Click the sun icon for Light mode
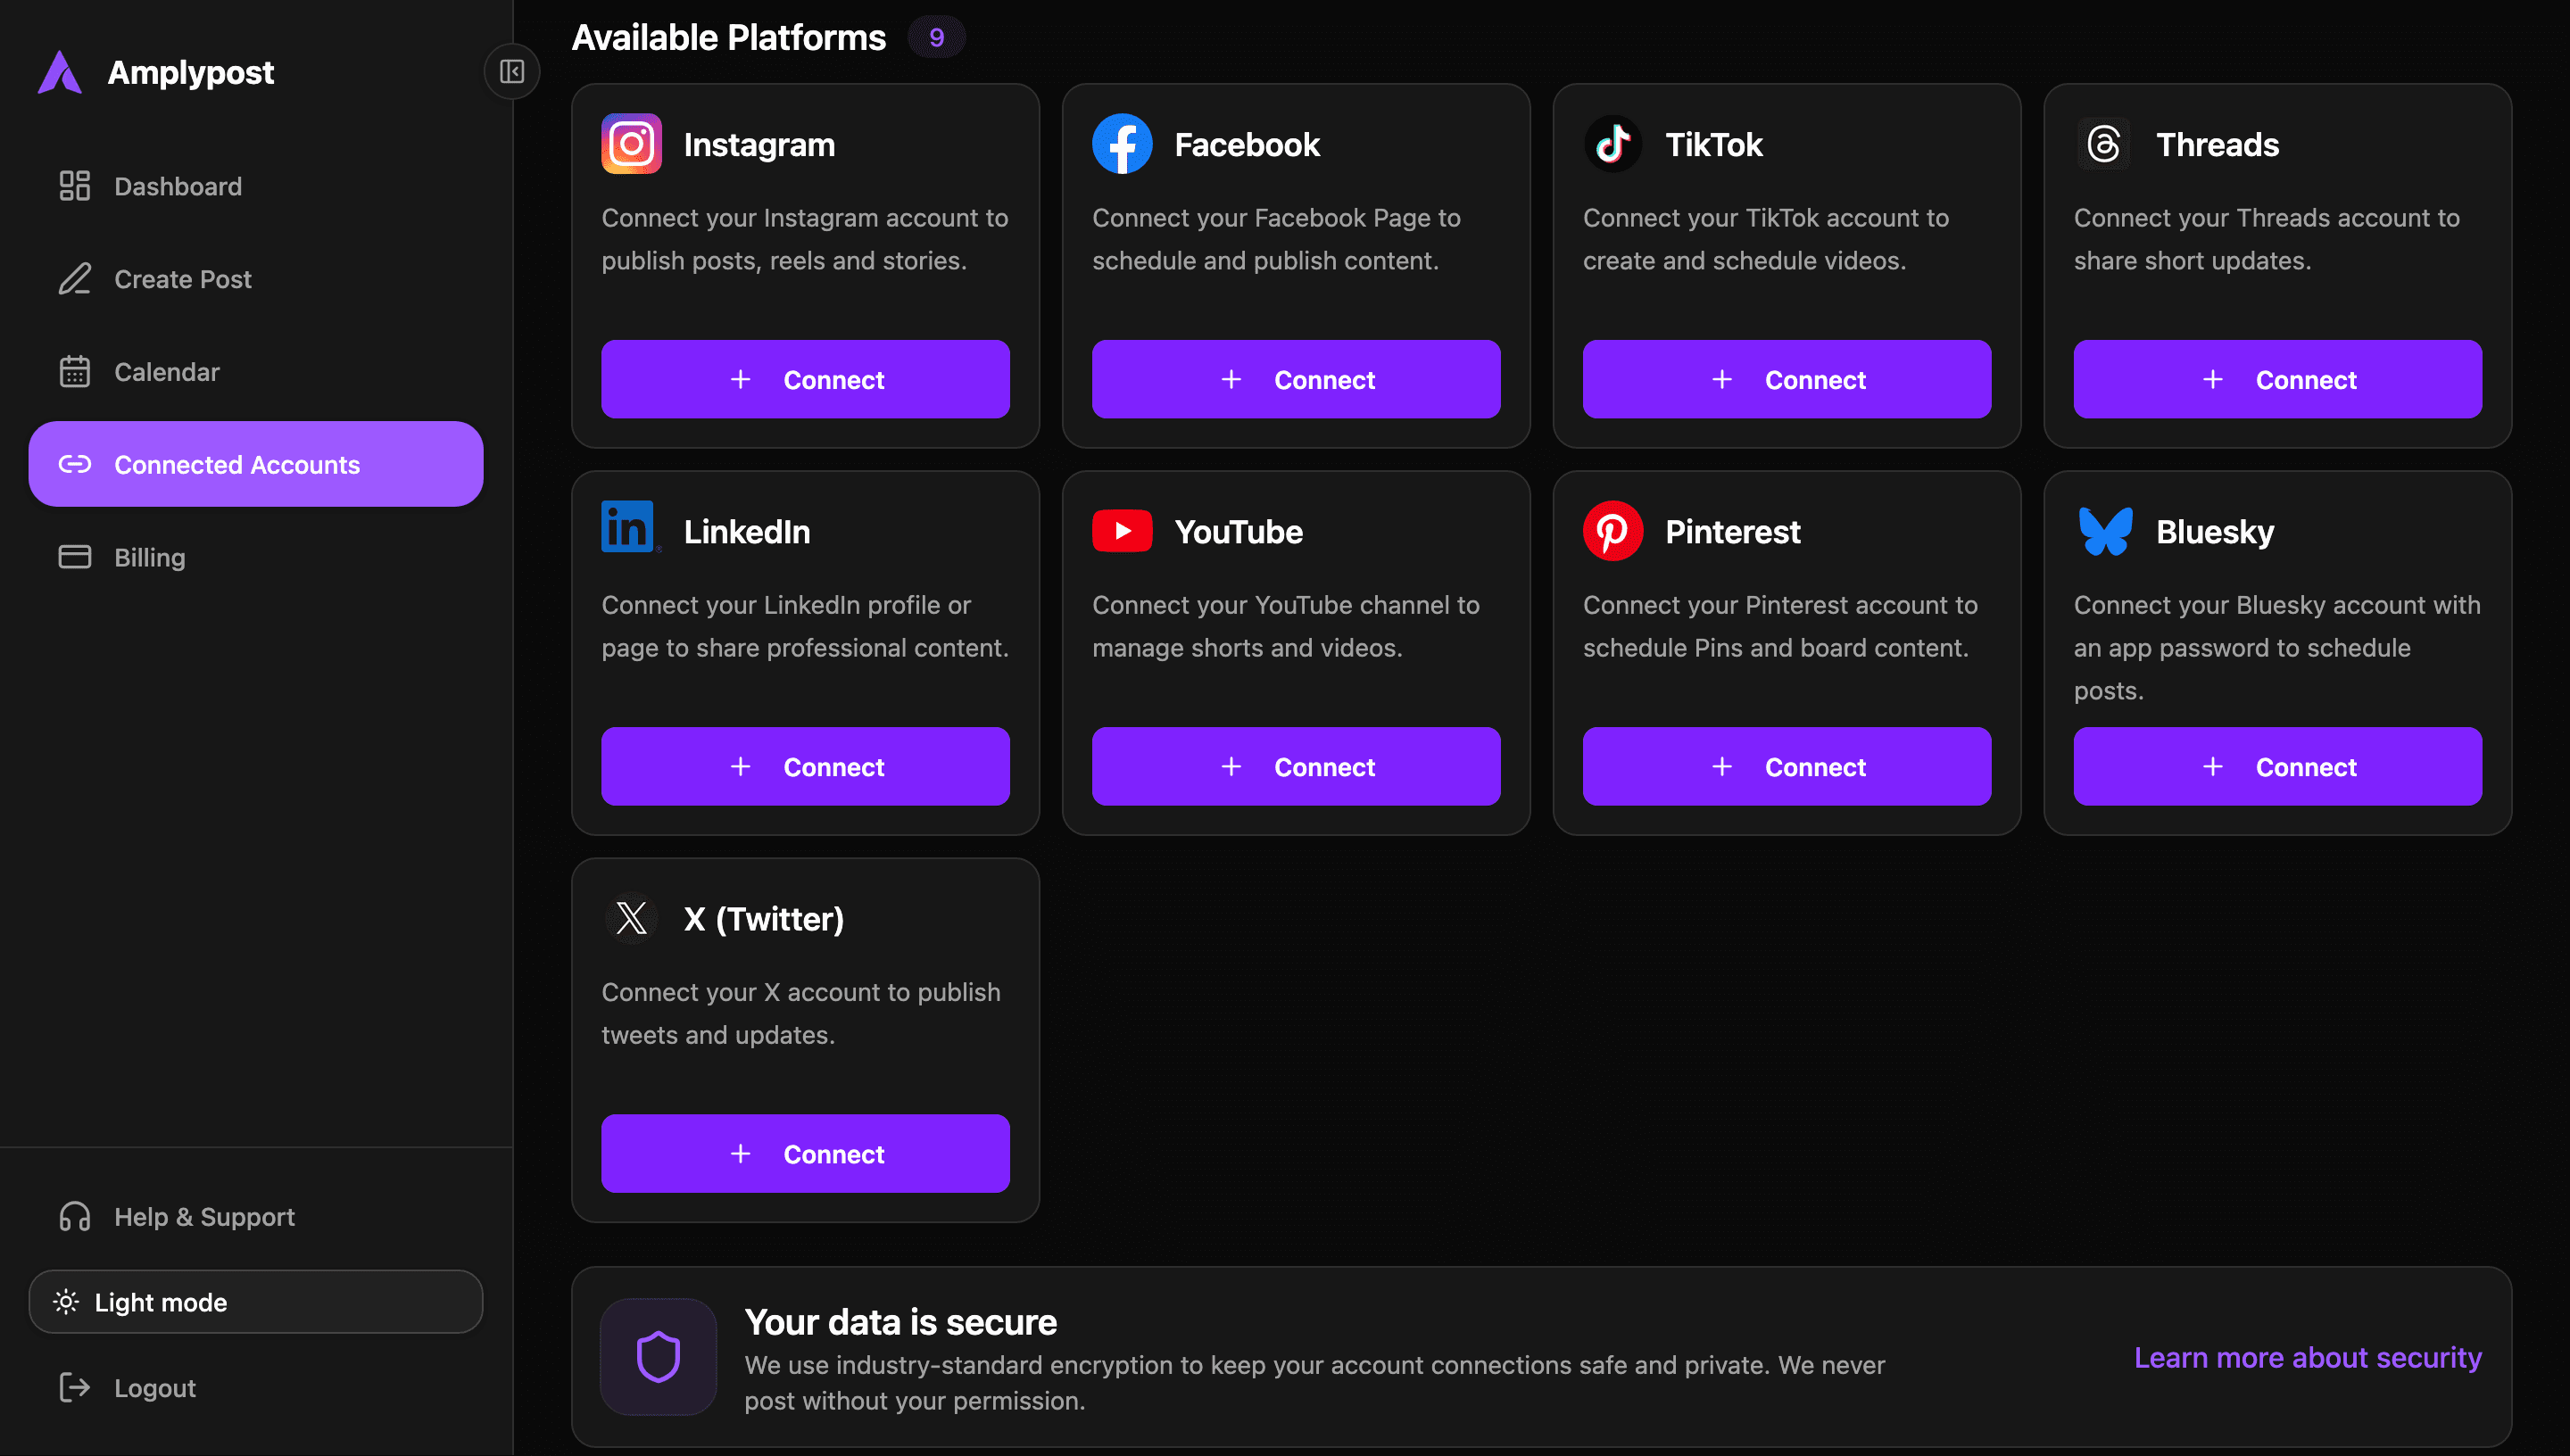The image size is (2570, 1456). 66,1302
